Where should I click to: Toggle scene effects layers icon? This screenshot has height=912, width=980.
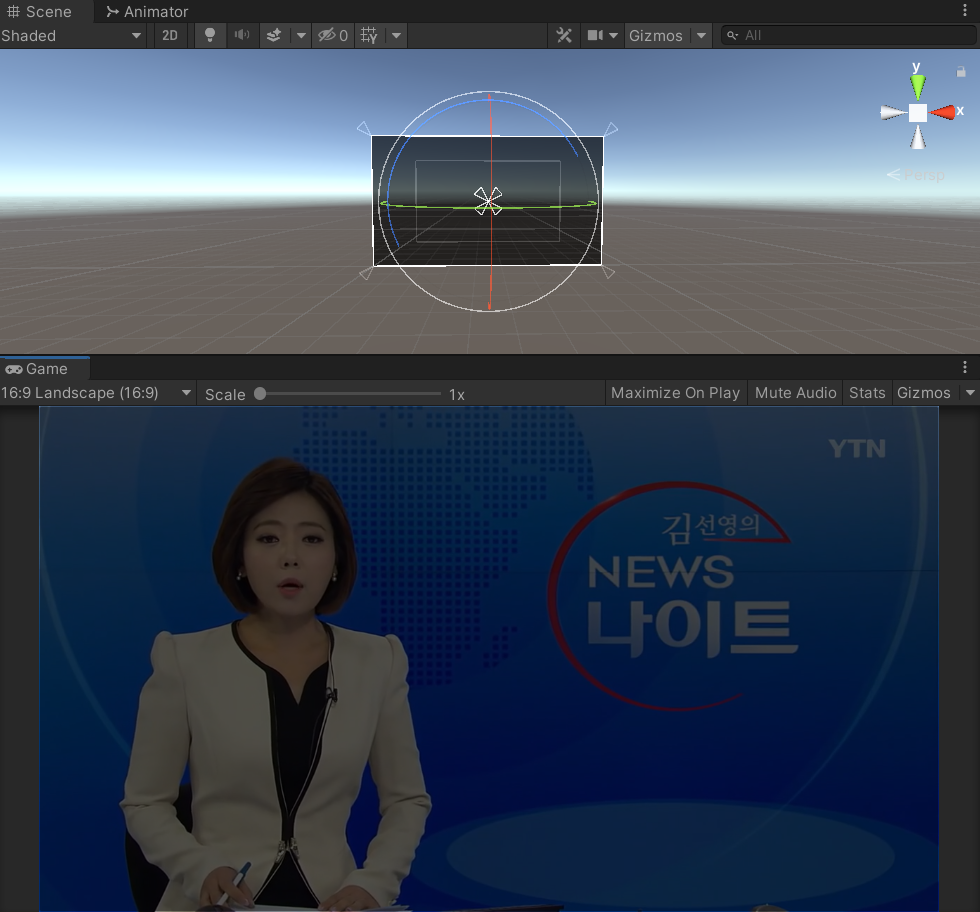click(274, 36)
